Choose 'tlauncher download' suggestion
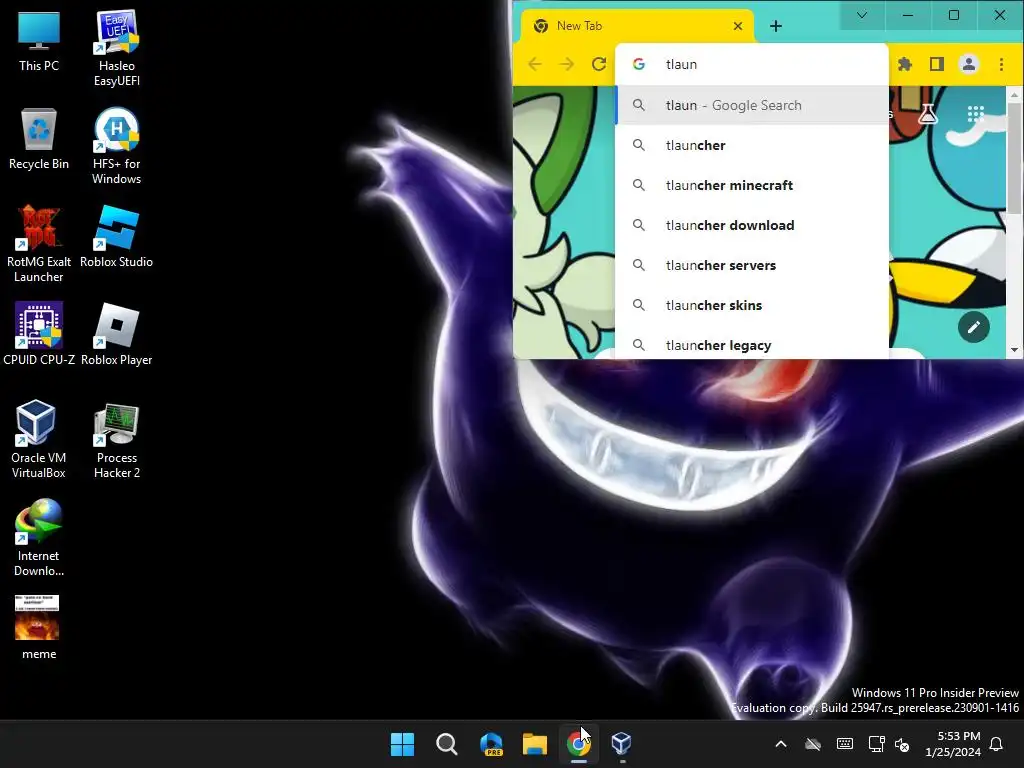1024x768 pixels. pyautogui.click(x=752, y=225)
